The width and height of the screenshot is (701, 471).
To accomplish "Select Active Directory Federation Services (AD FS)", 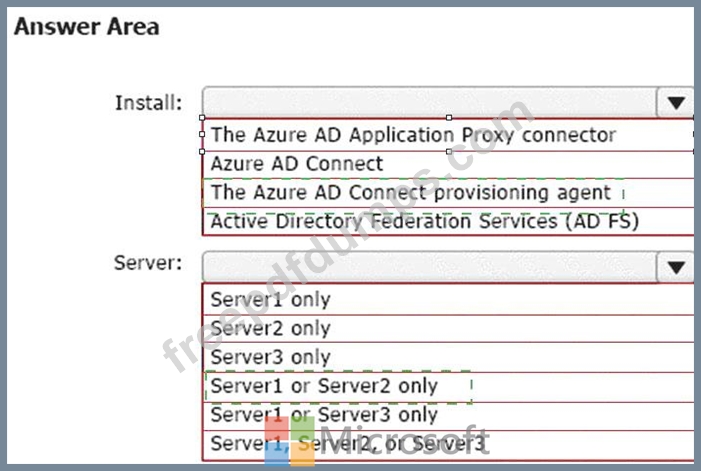I will pyautogui.click(x=424, y=221).
